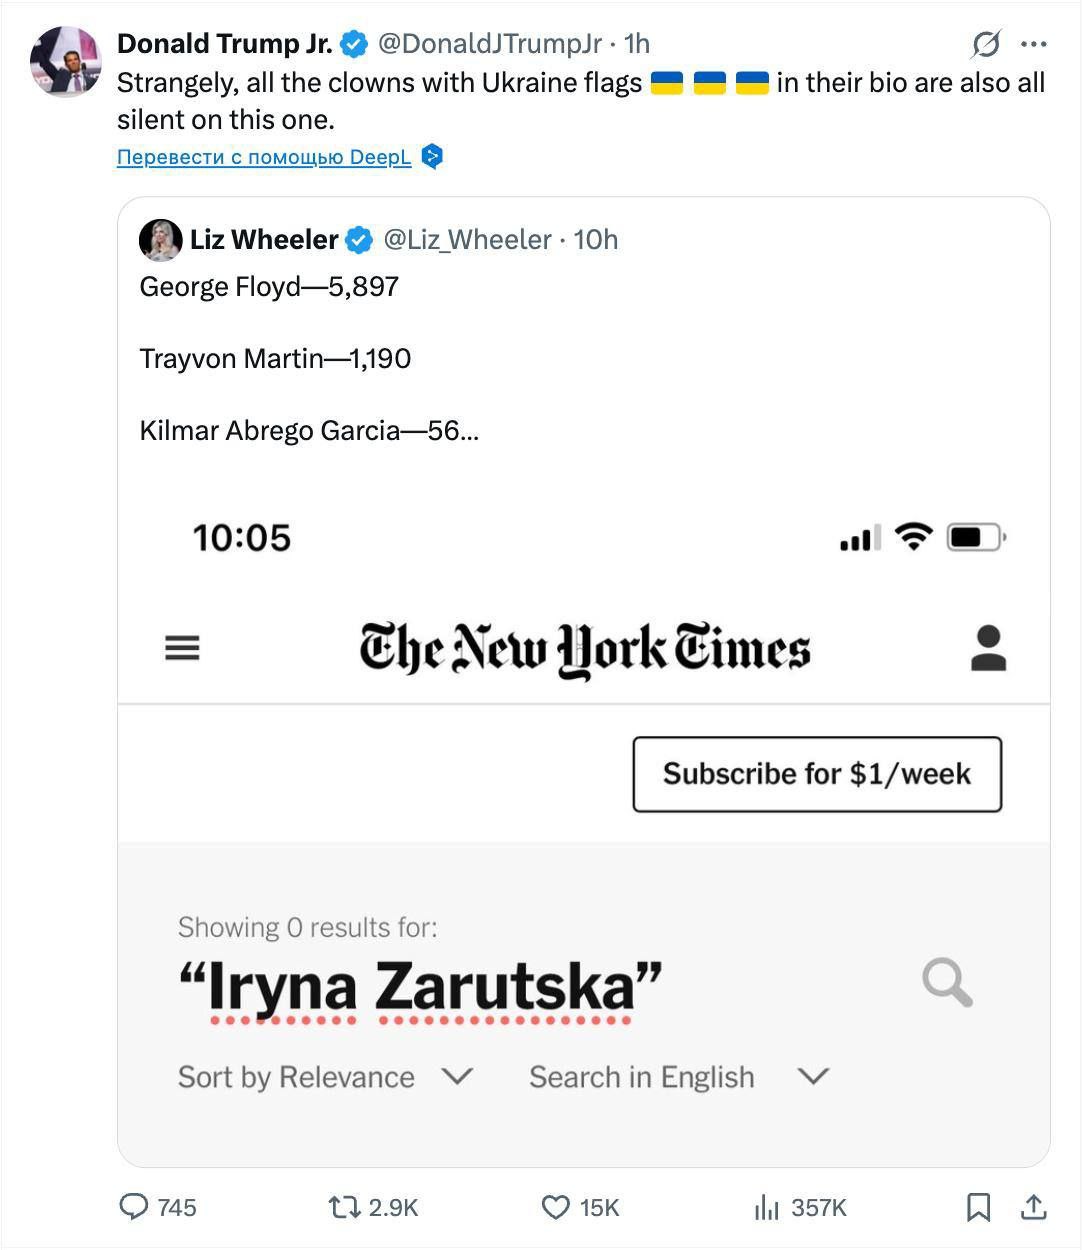Open the @Liz_Wheeler handle link
The width and height of the screenshot is (1082, 1250).
click(x=467, y=240)
